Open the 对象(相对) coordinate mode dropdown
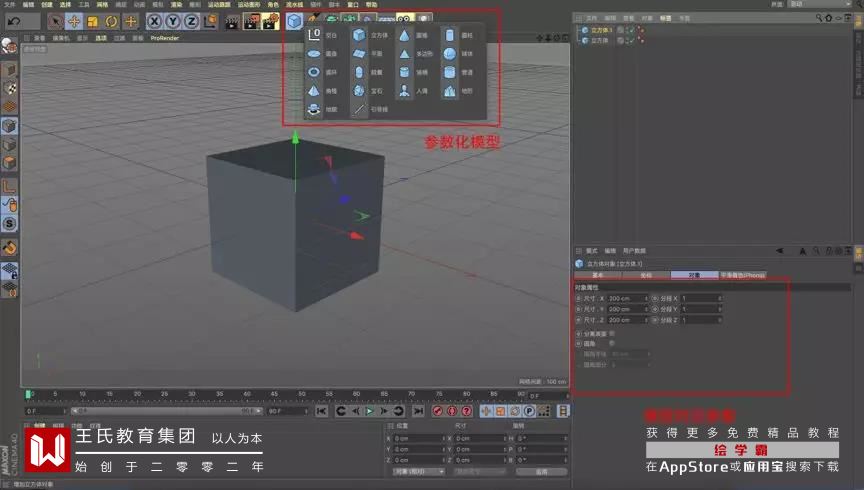 [419, 472]
